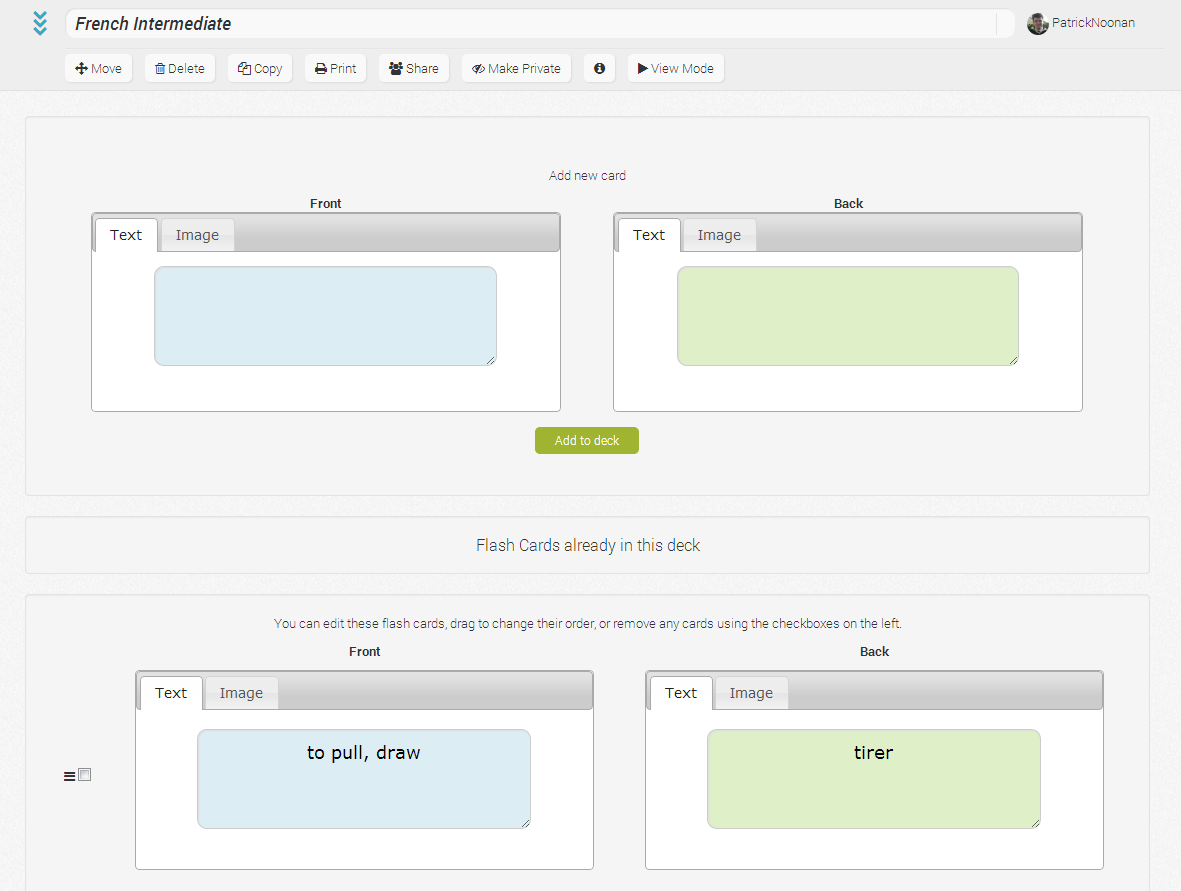The width and height of the screenshot is (1181, 891).
Task: Click the PatrickNoonan profile avatar
Action: tap(1037, 23)
